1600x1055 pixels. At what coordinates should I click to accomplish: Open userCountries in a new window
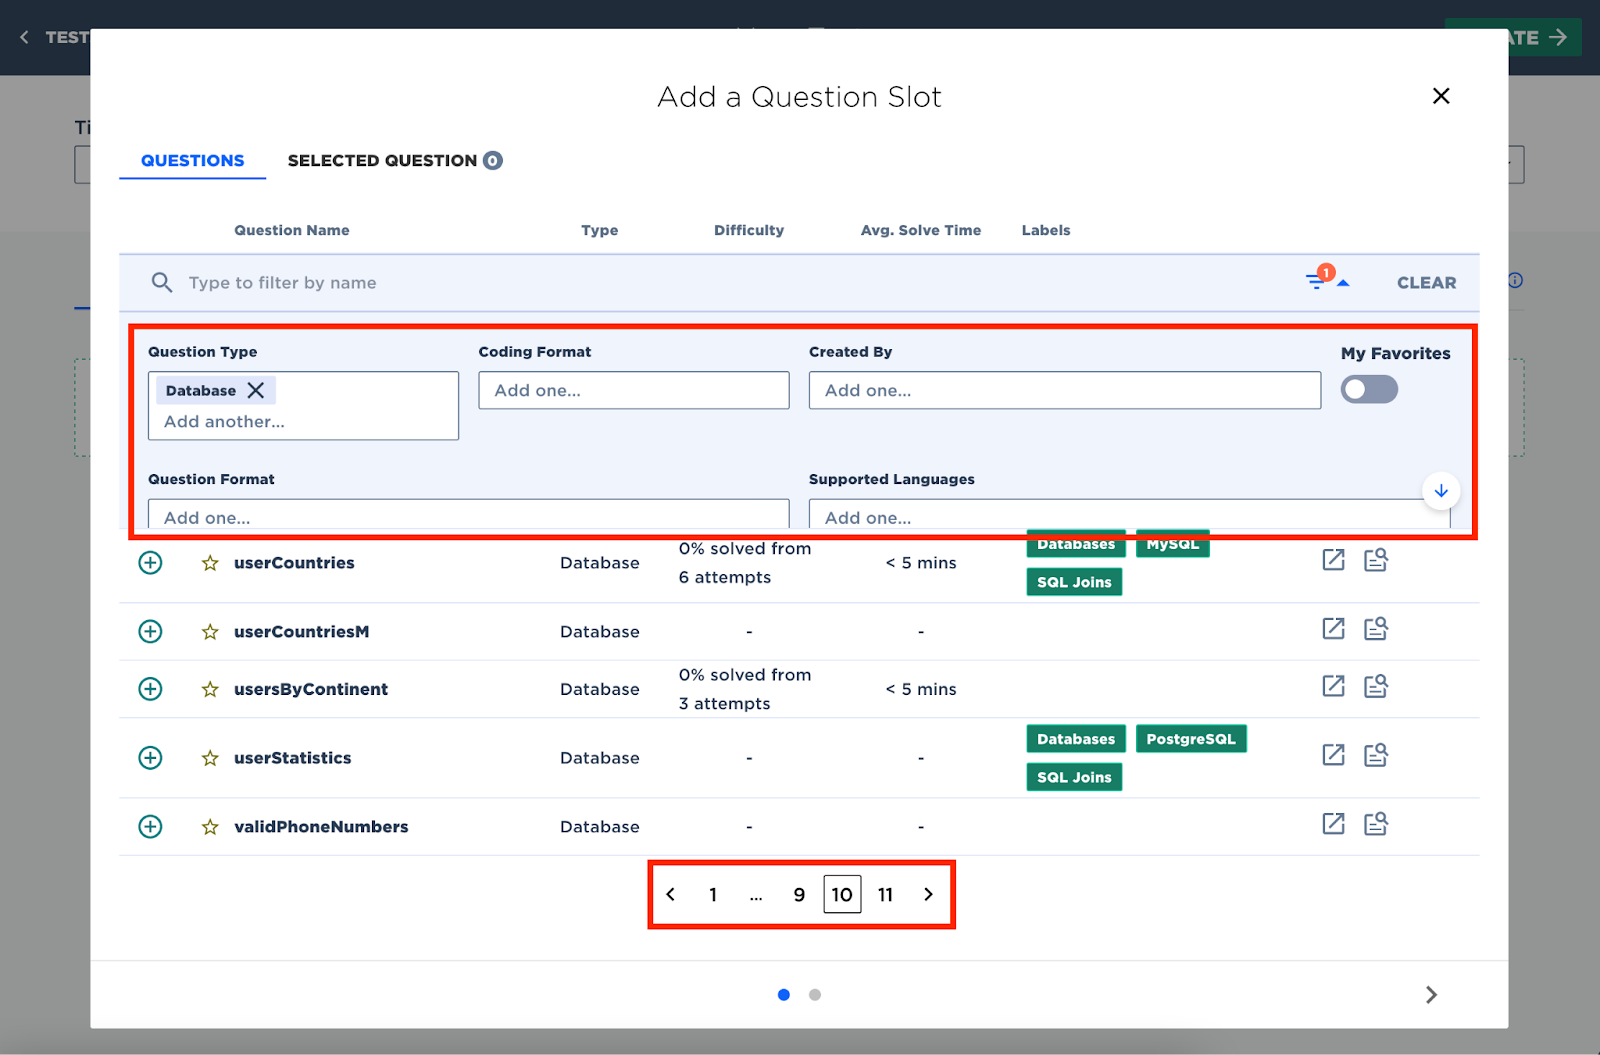(x=1333, y=560)
